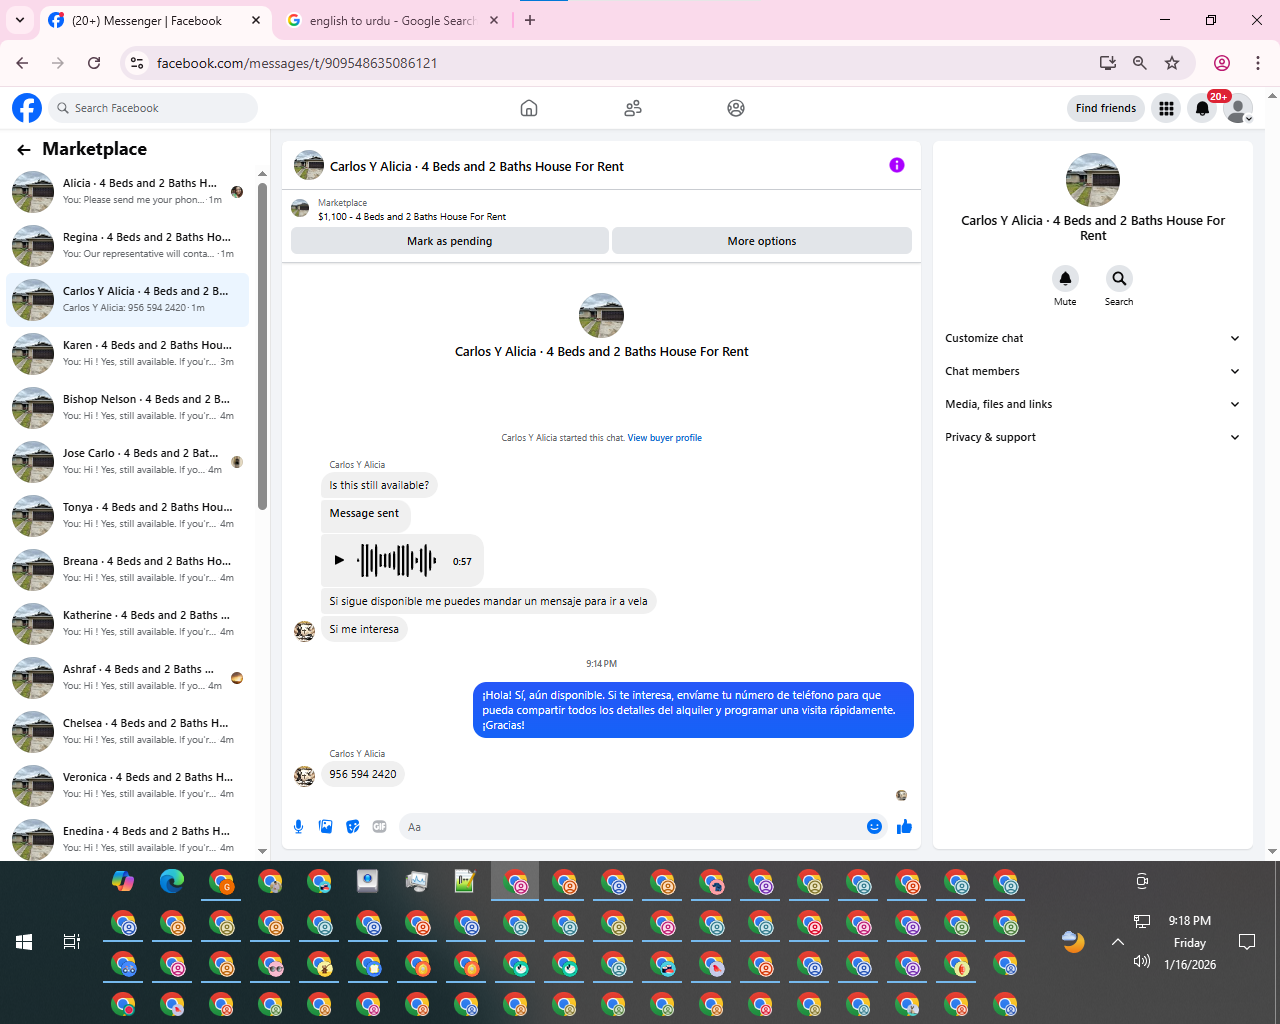Expand Customize chat section

coord(1092,338)
